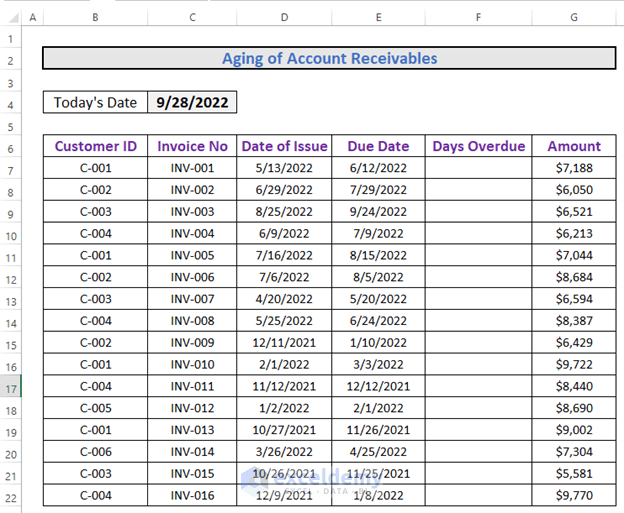This screenshot has height=513, width=624.
Task: Select the Amount header cell
Action: [x=574, y=146]
